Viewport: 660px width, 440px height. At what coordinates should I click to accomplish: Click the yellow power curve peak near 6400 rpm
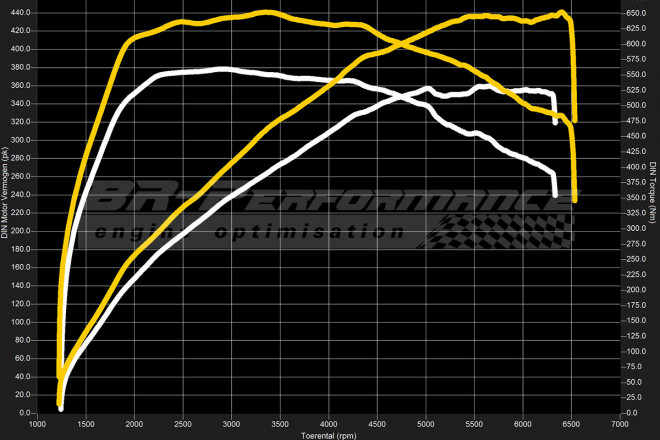[x=561, y=13]
